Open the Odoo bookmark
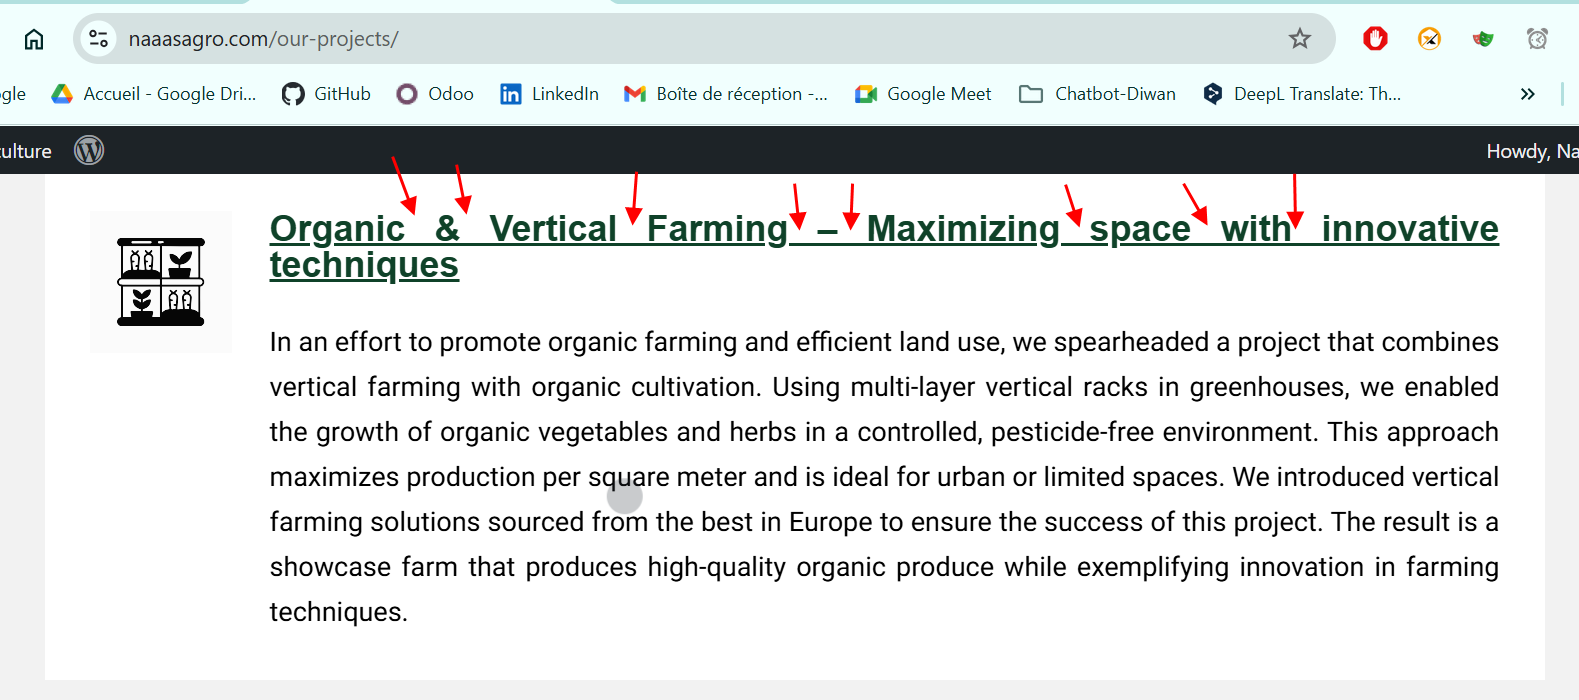Viewport: 1579px width, 700px height. pyautogui.click(x=435, y=94)
